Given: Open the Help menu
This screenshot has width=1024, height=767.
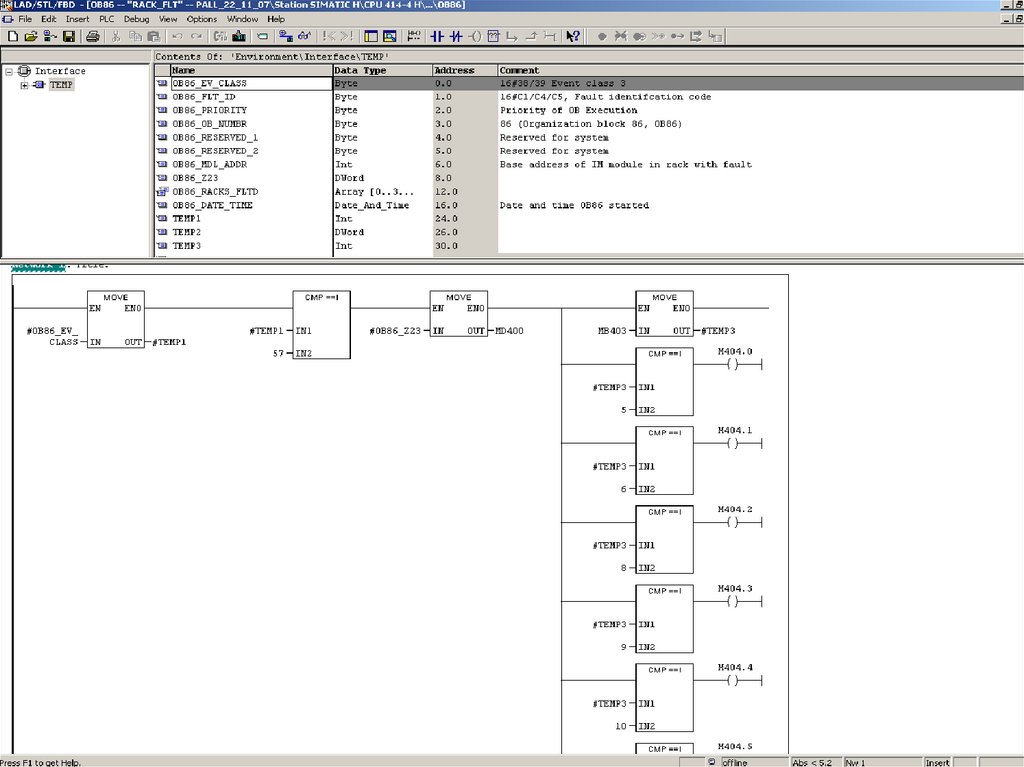Looking at the screenshot, I should click(276, 19).
